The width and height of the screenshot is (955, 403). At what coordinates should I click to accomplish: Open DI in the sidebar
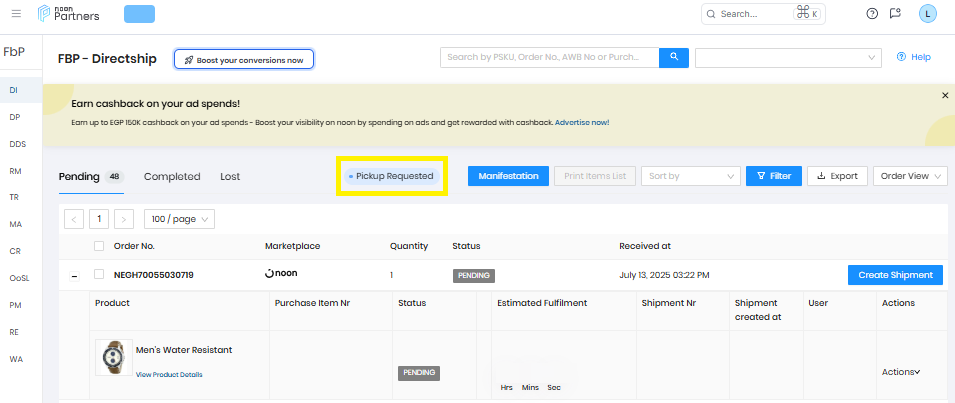click(13, 90)
